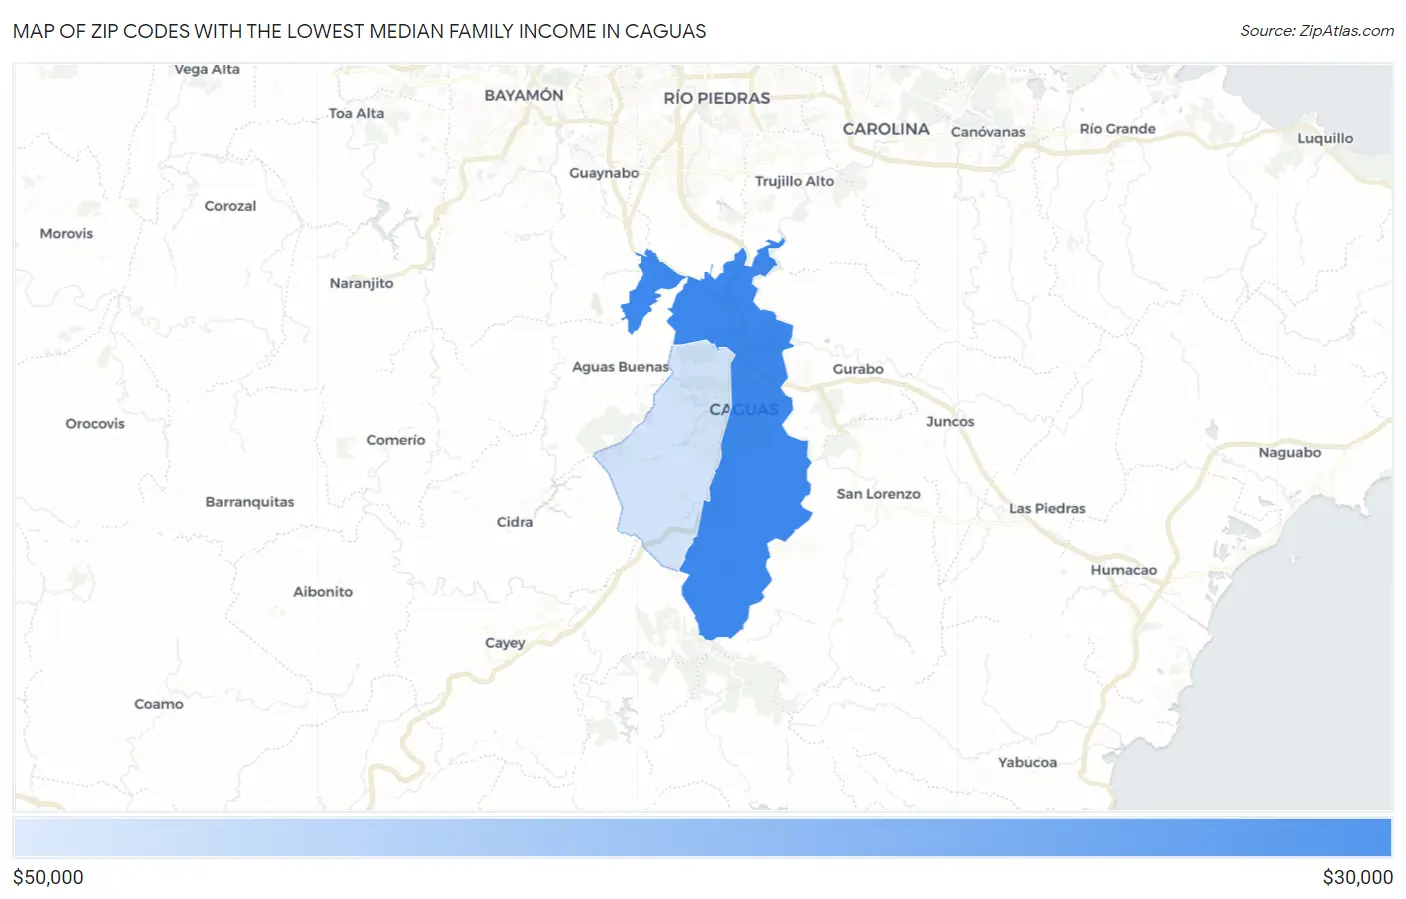1406x899 pixels.
Task: Click the 'Aibonito' map label
Action: tap(323, 592)
